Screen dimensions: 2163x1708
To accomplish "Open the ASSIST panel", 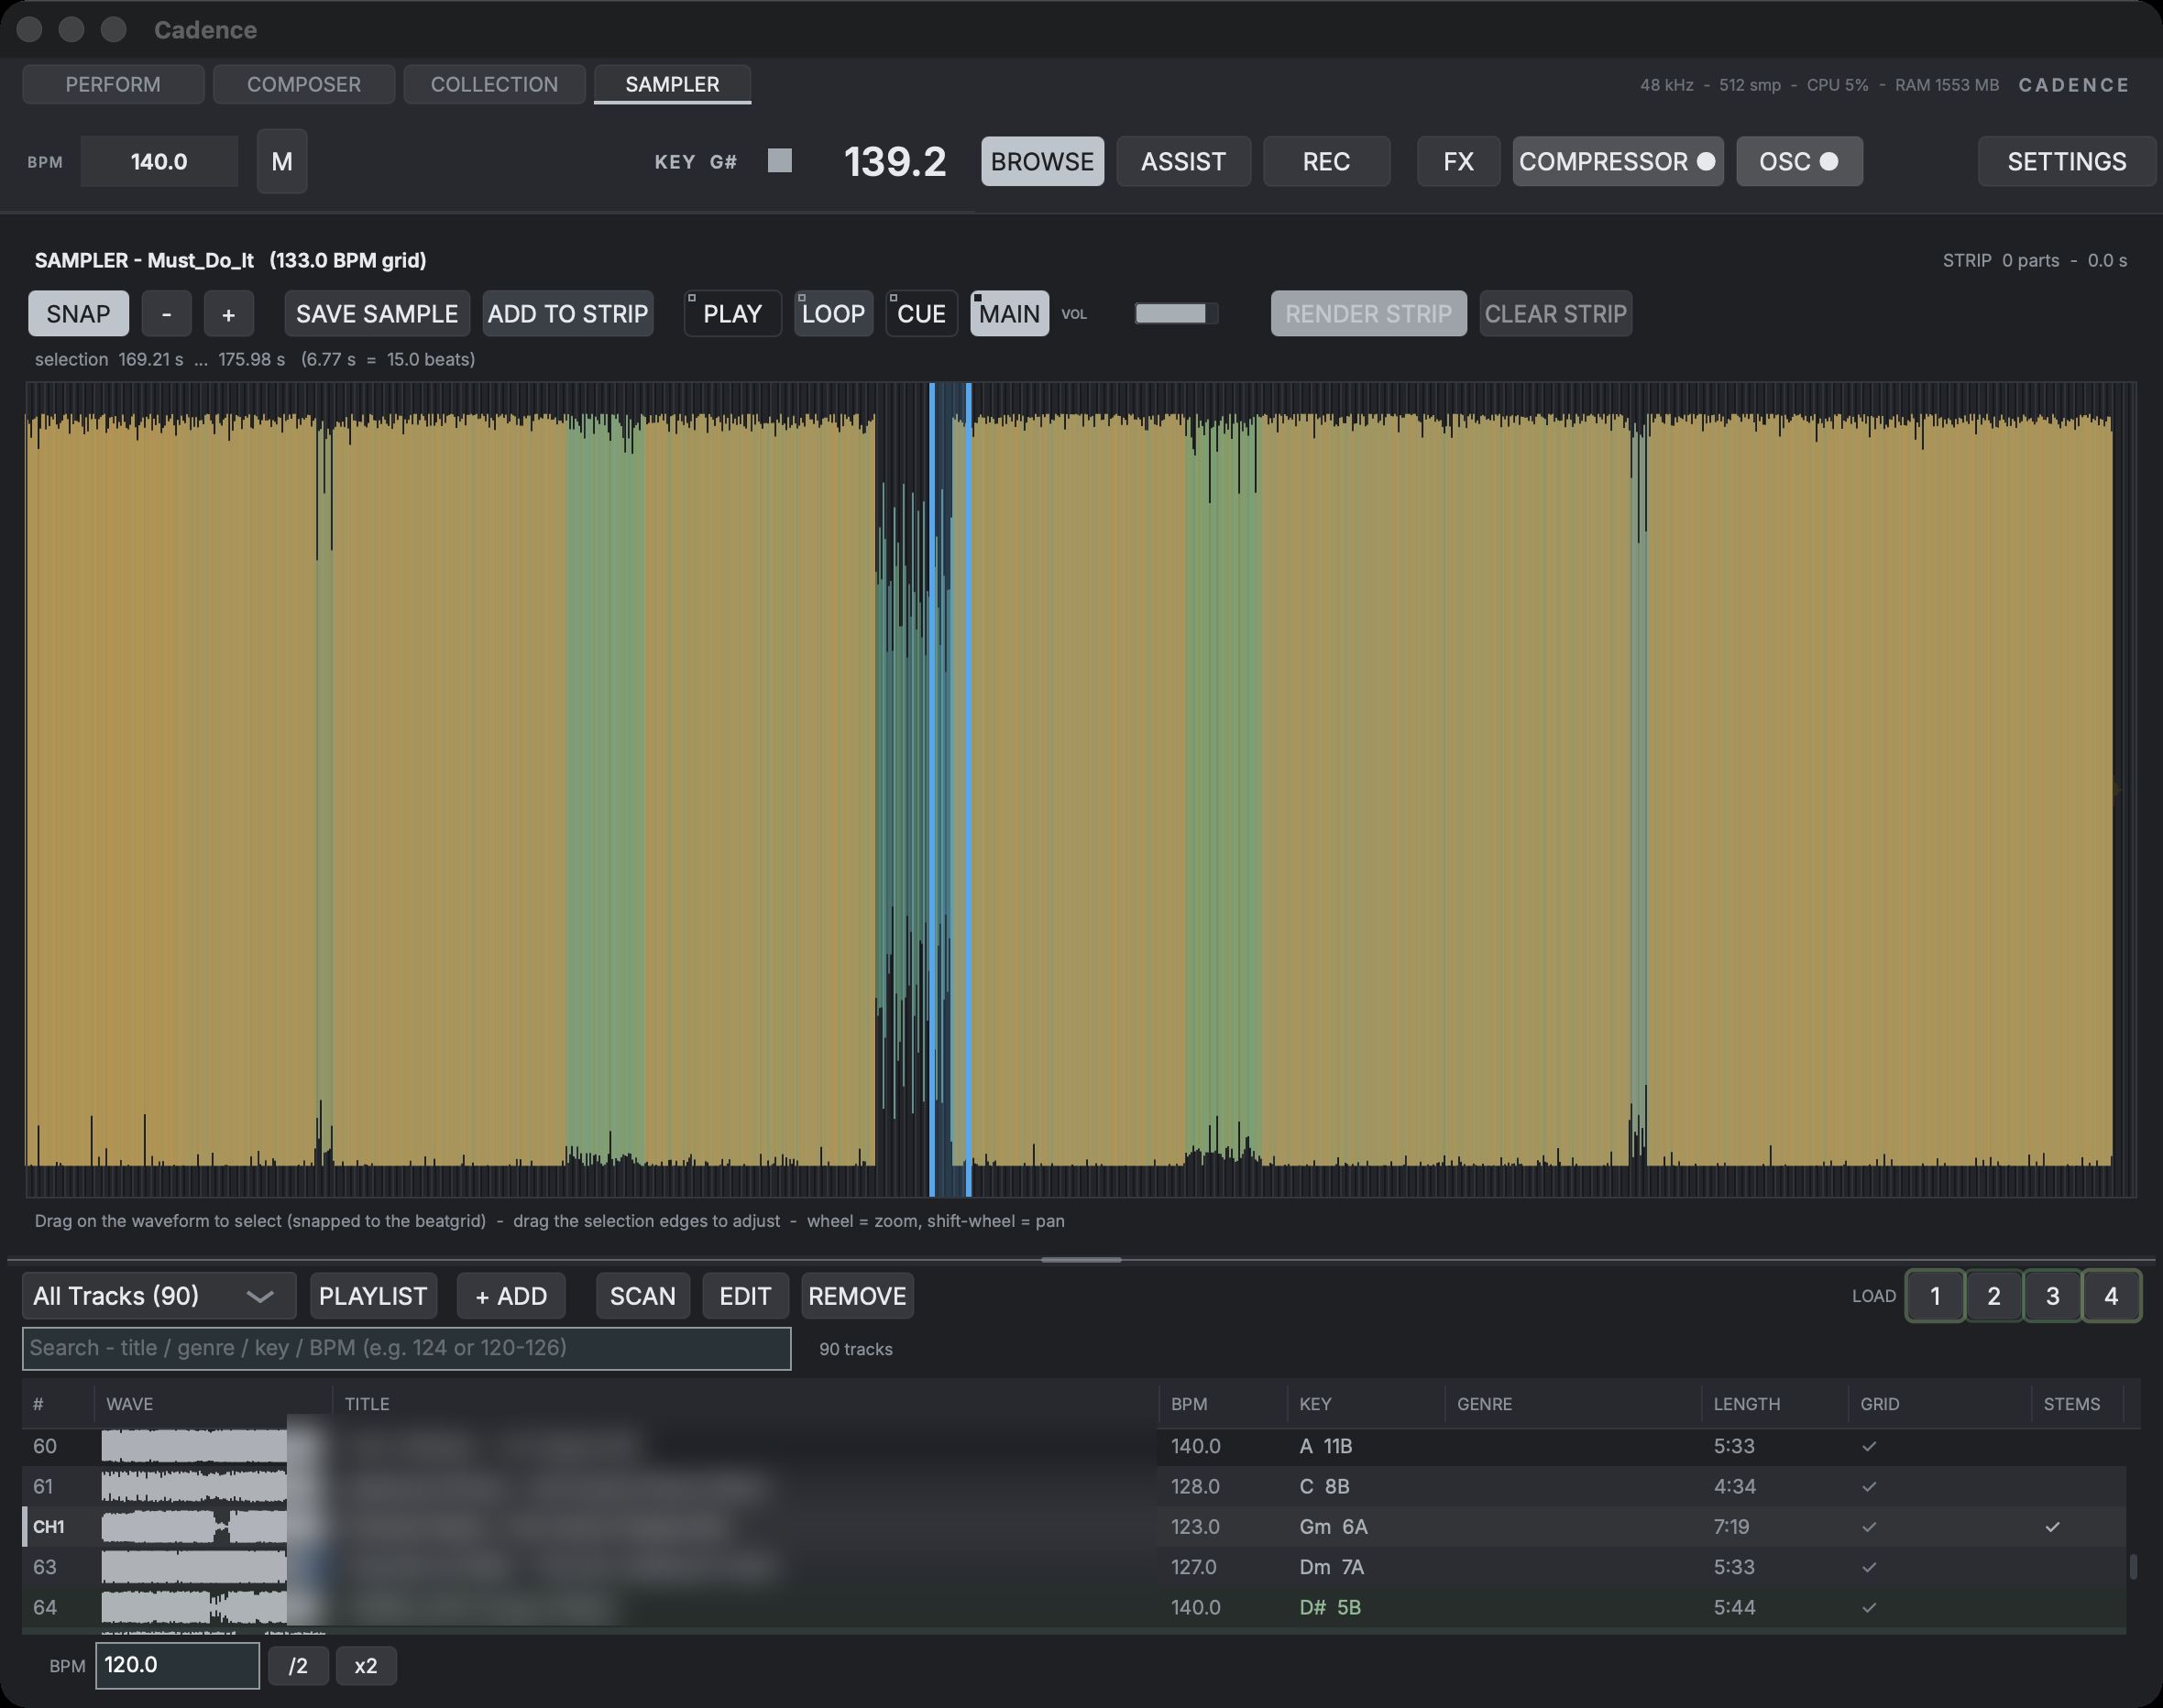I will click(1183, 161).
